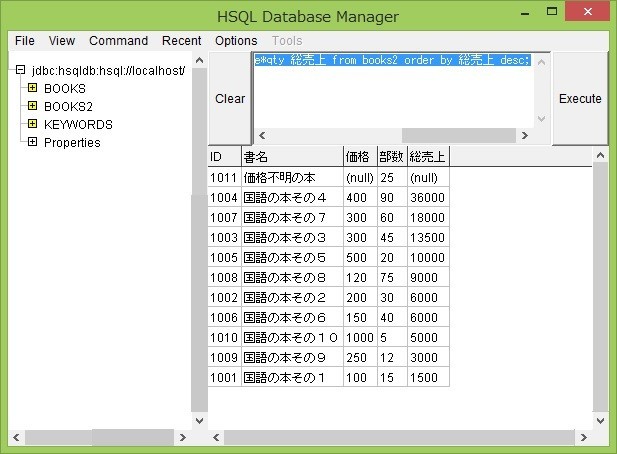Click the result table scroll right arrow
Screen dimensions: 617x454
(x=584, y=437)
